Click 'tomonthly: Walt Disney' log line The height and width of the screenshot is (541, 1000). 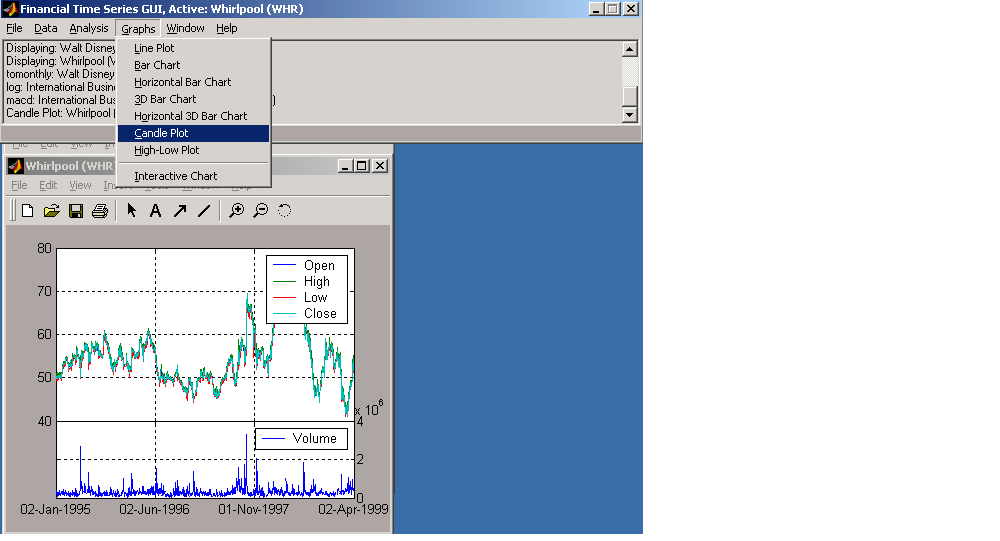(61, 74)
